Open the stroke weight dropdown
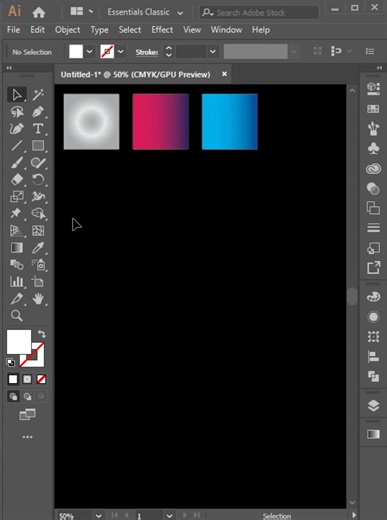This screenshot has width=387, height=520. 212,52
